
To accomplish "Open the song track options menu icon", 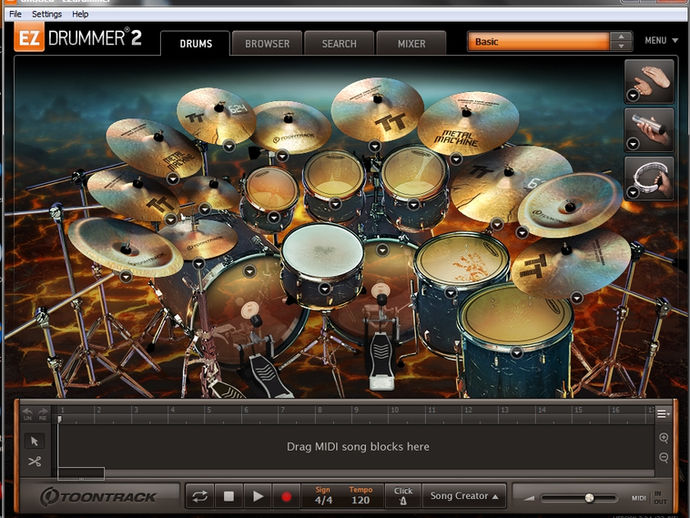I will [663, 414].
